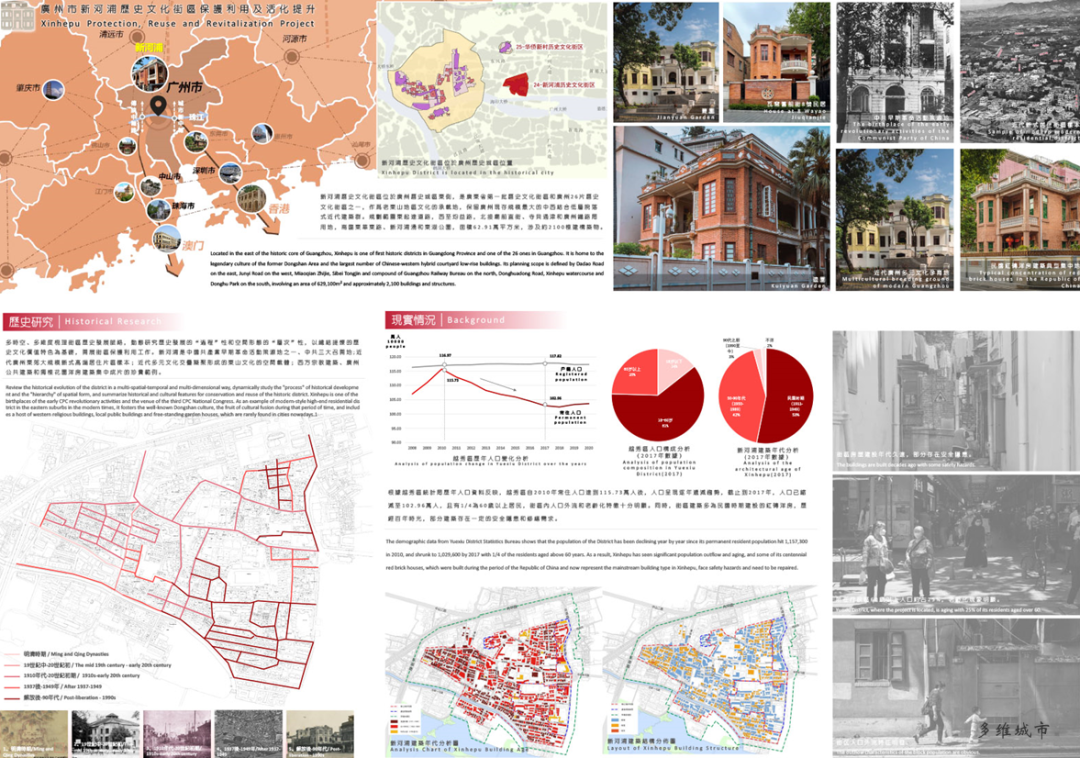Click the 河源市 map label
Screen dimensions: 1080x758
[x=294, y=39]
